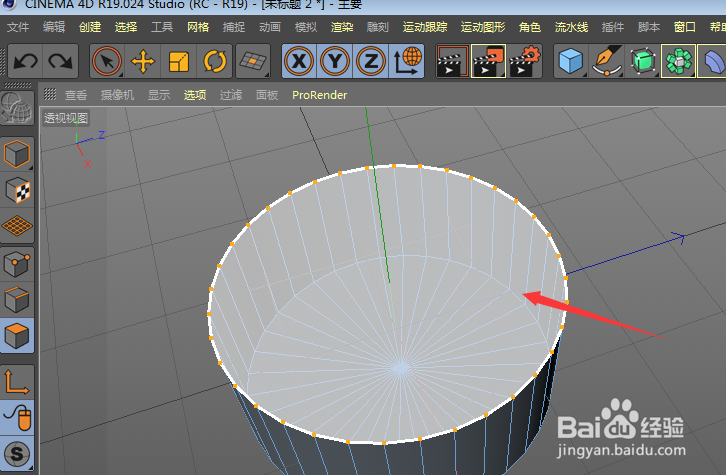The width and height of the screenshot is (726, 475).
Task: Open the 工具 menu
Action: [x=162, y=27]
